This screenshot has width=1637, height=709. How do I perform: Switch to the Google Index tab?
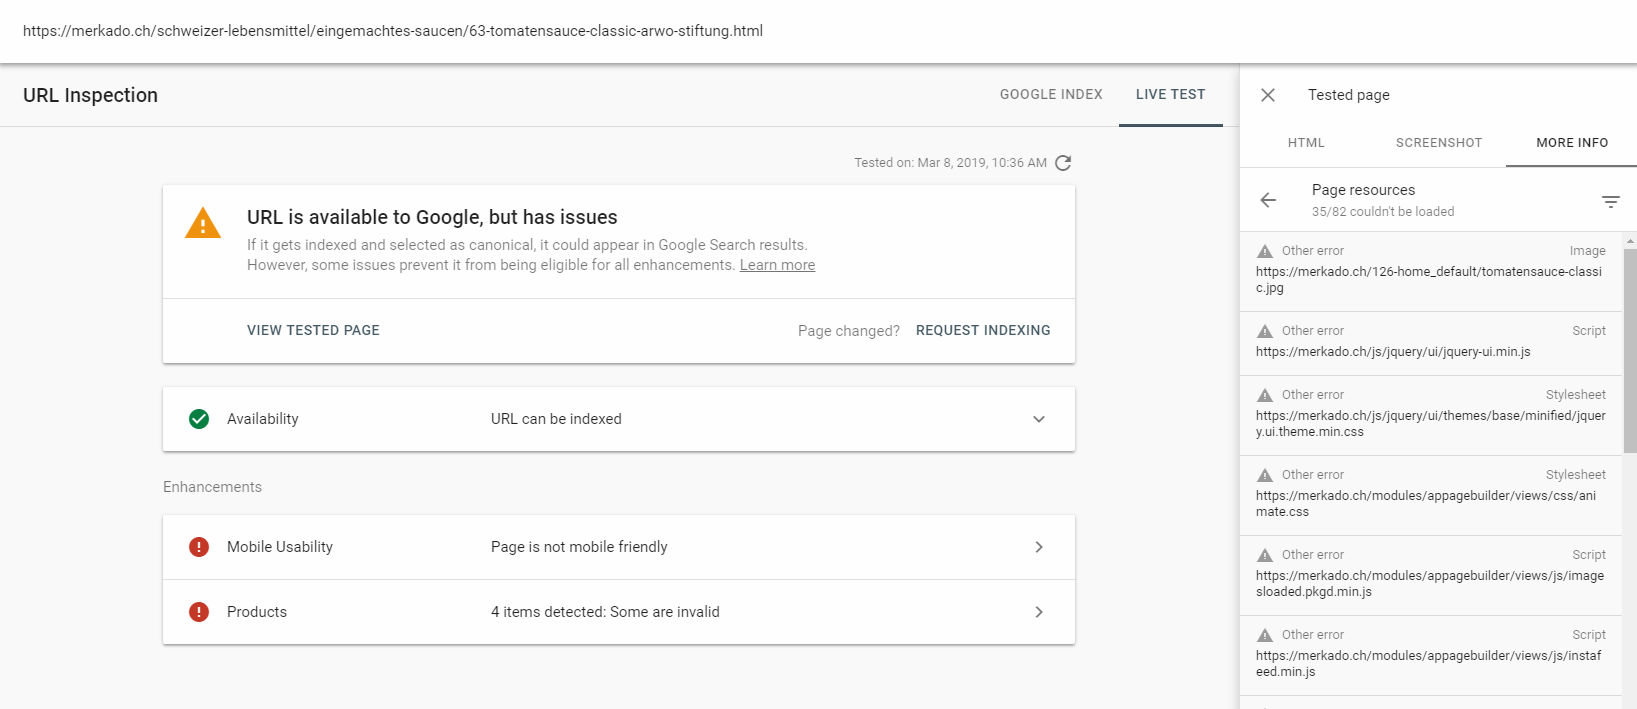tap(1051, 94)
